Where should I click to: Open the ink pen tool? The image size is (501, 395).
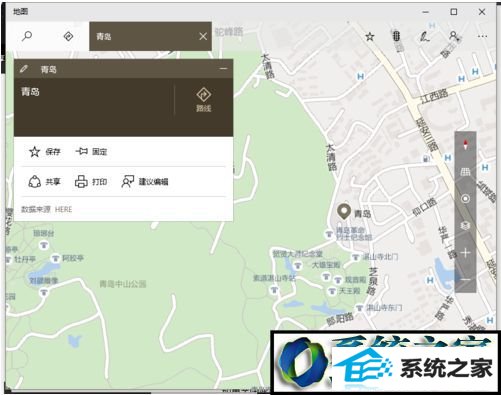tap(424, 36)
